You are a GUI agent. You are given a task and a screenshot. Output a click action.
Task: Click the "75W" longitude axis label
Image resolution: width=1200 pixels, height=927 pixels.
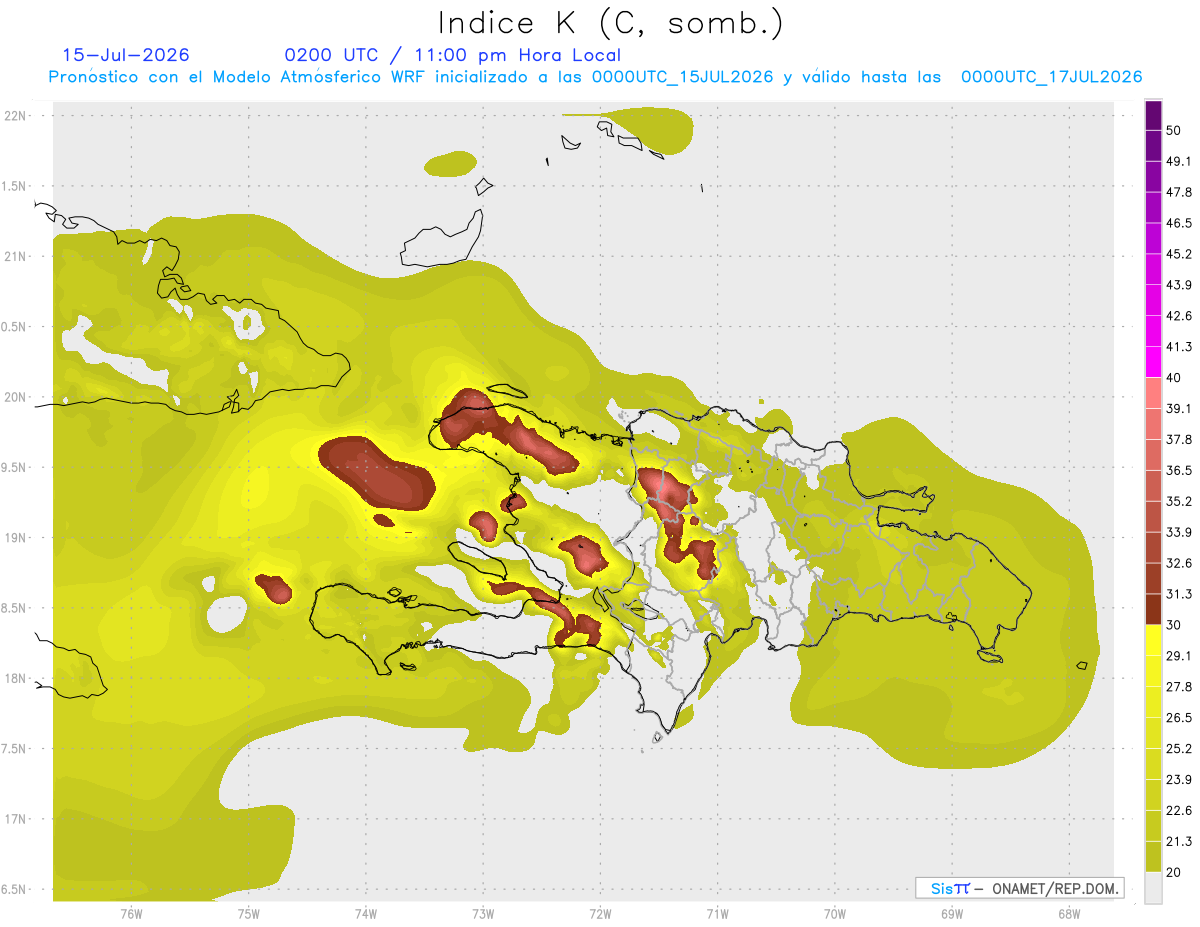pos(248,913)
